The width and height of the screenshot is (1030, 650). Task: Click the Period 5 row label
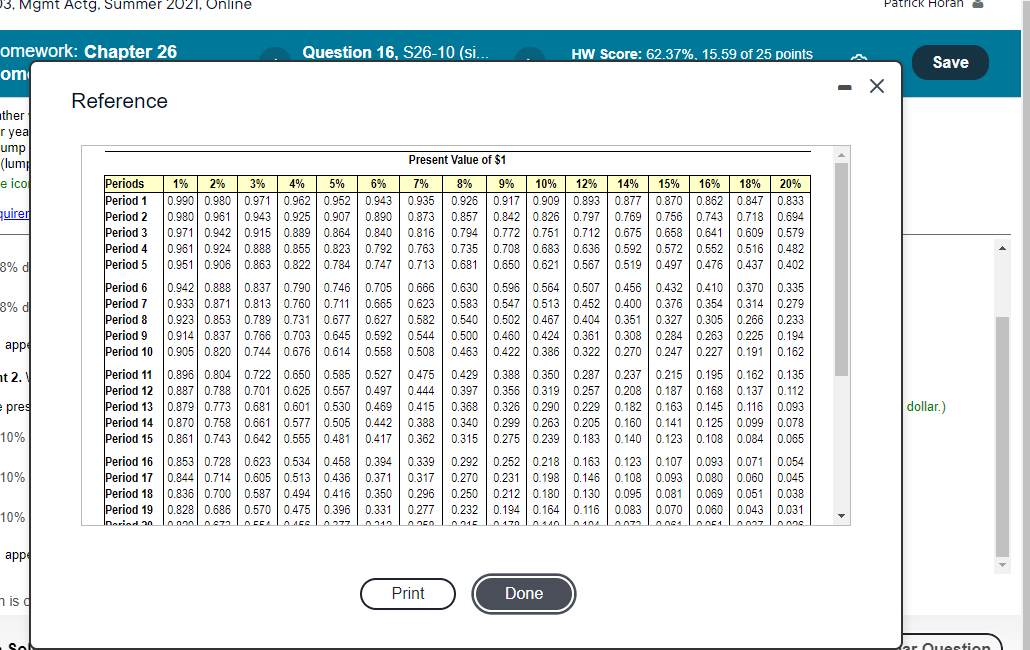tap(127, 264)
